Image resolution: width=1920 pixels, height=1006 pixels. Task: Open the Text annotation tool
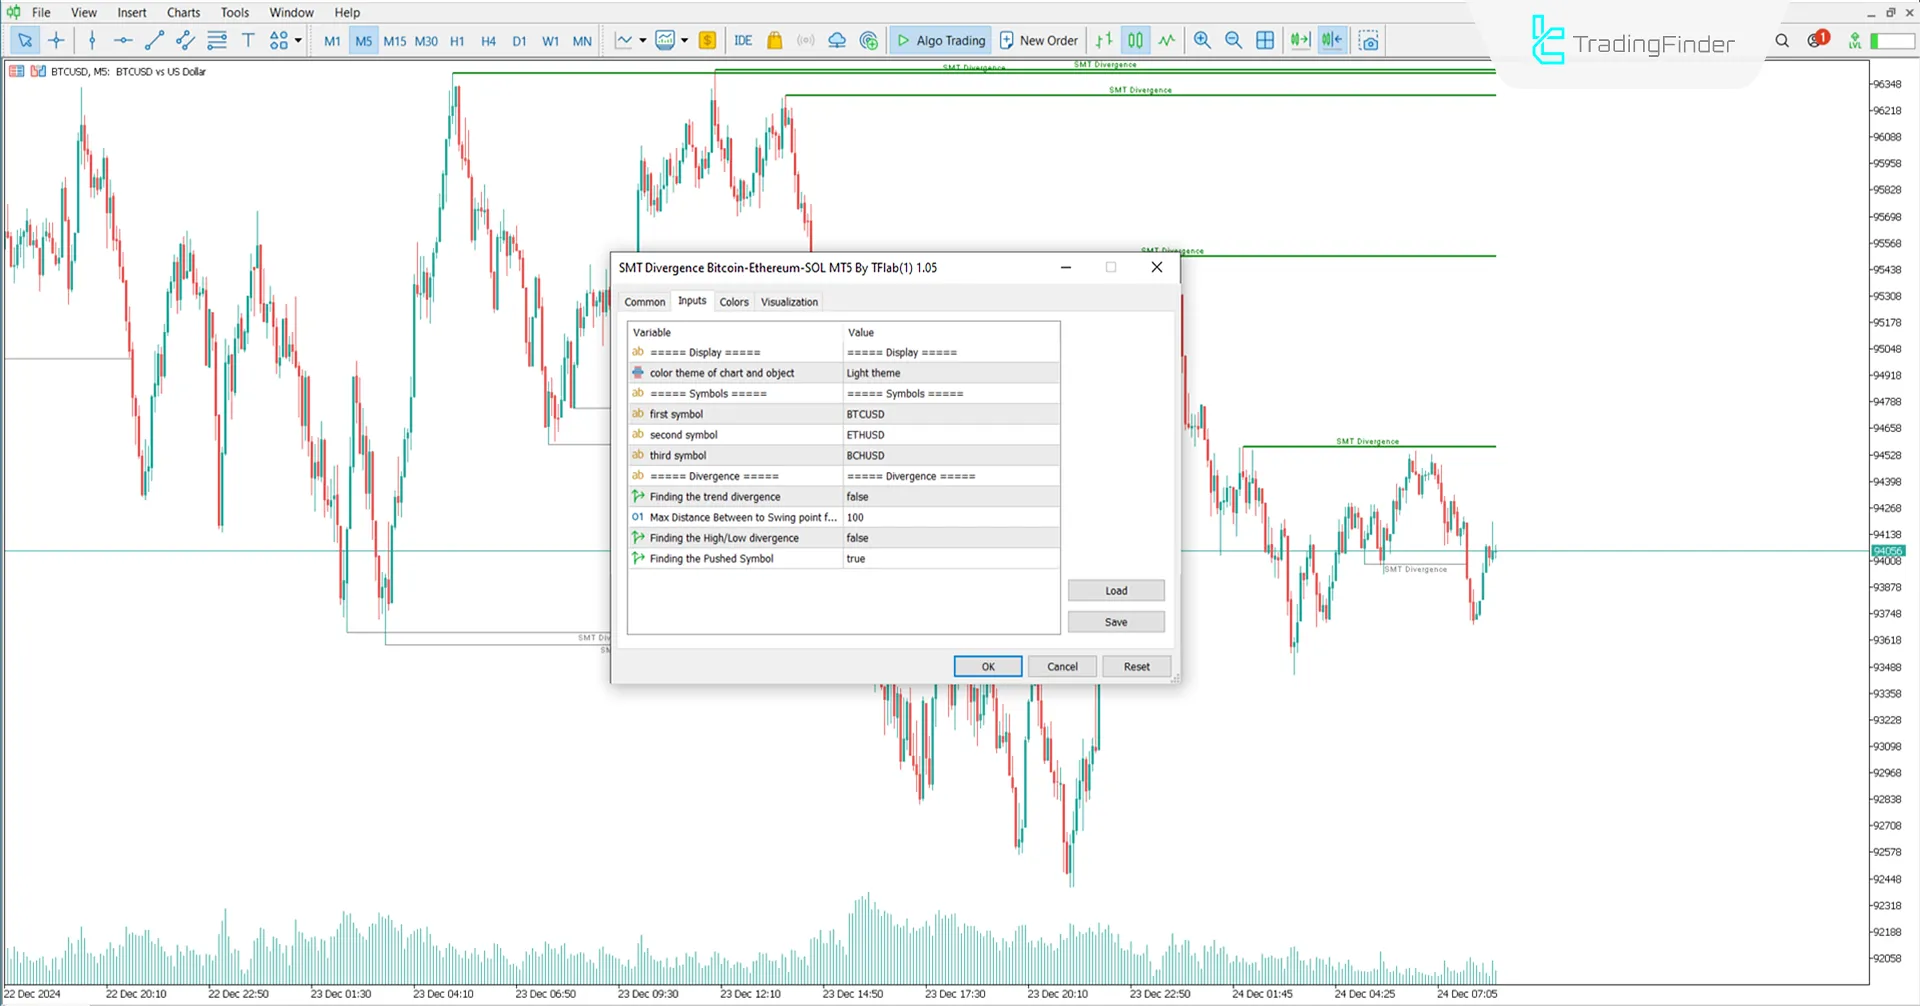[x=248, y=40]
